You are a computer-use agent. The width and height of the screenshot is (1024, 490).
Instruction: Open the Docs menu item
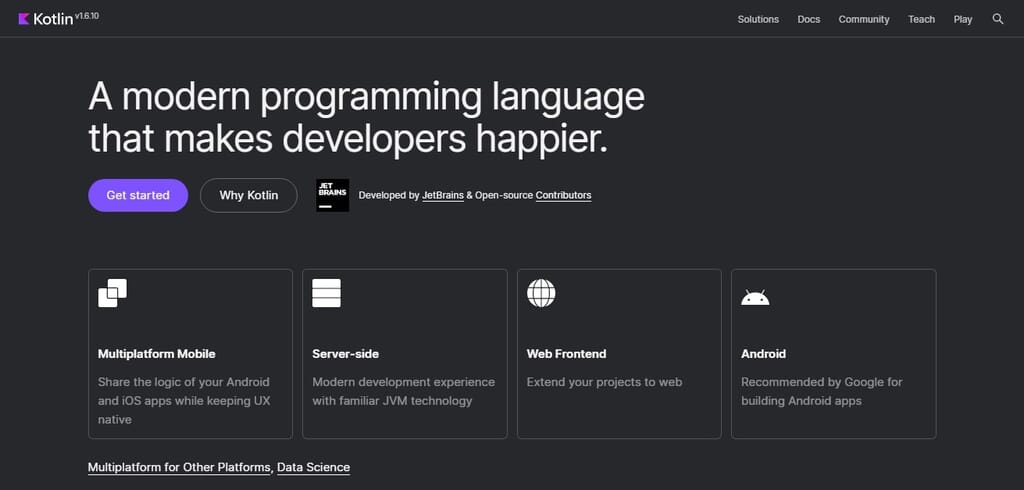(x=808, y=20)
